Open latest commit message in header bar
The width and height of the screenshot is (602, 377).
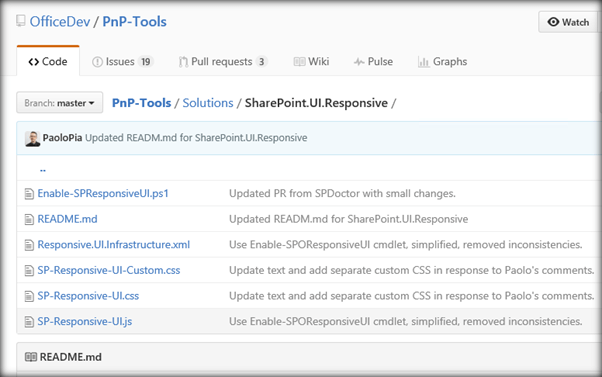point(196,138)
